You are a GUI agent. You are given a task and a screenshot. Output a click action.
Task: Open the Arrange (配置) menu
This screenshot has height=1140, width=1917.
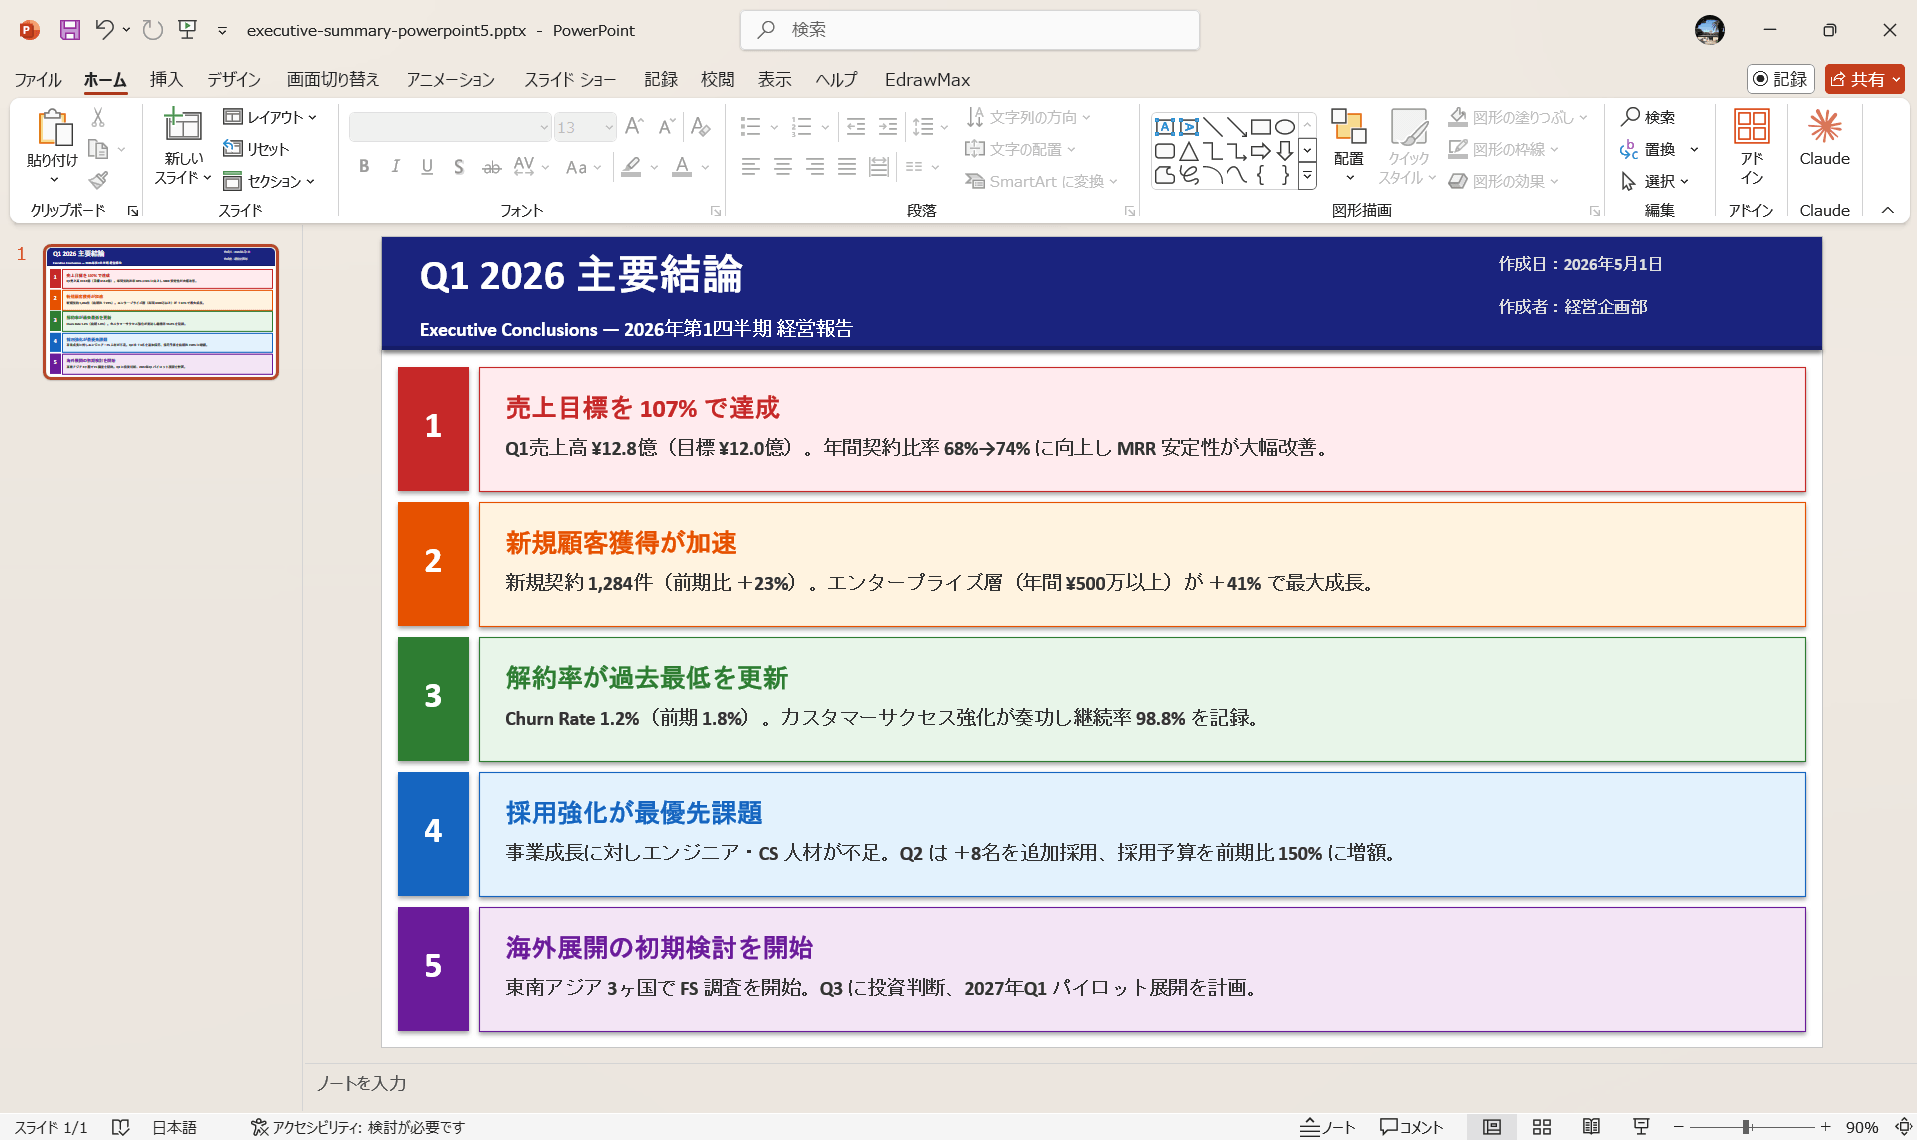pos(1348,146)
